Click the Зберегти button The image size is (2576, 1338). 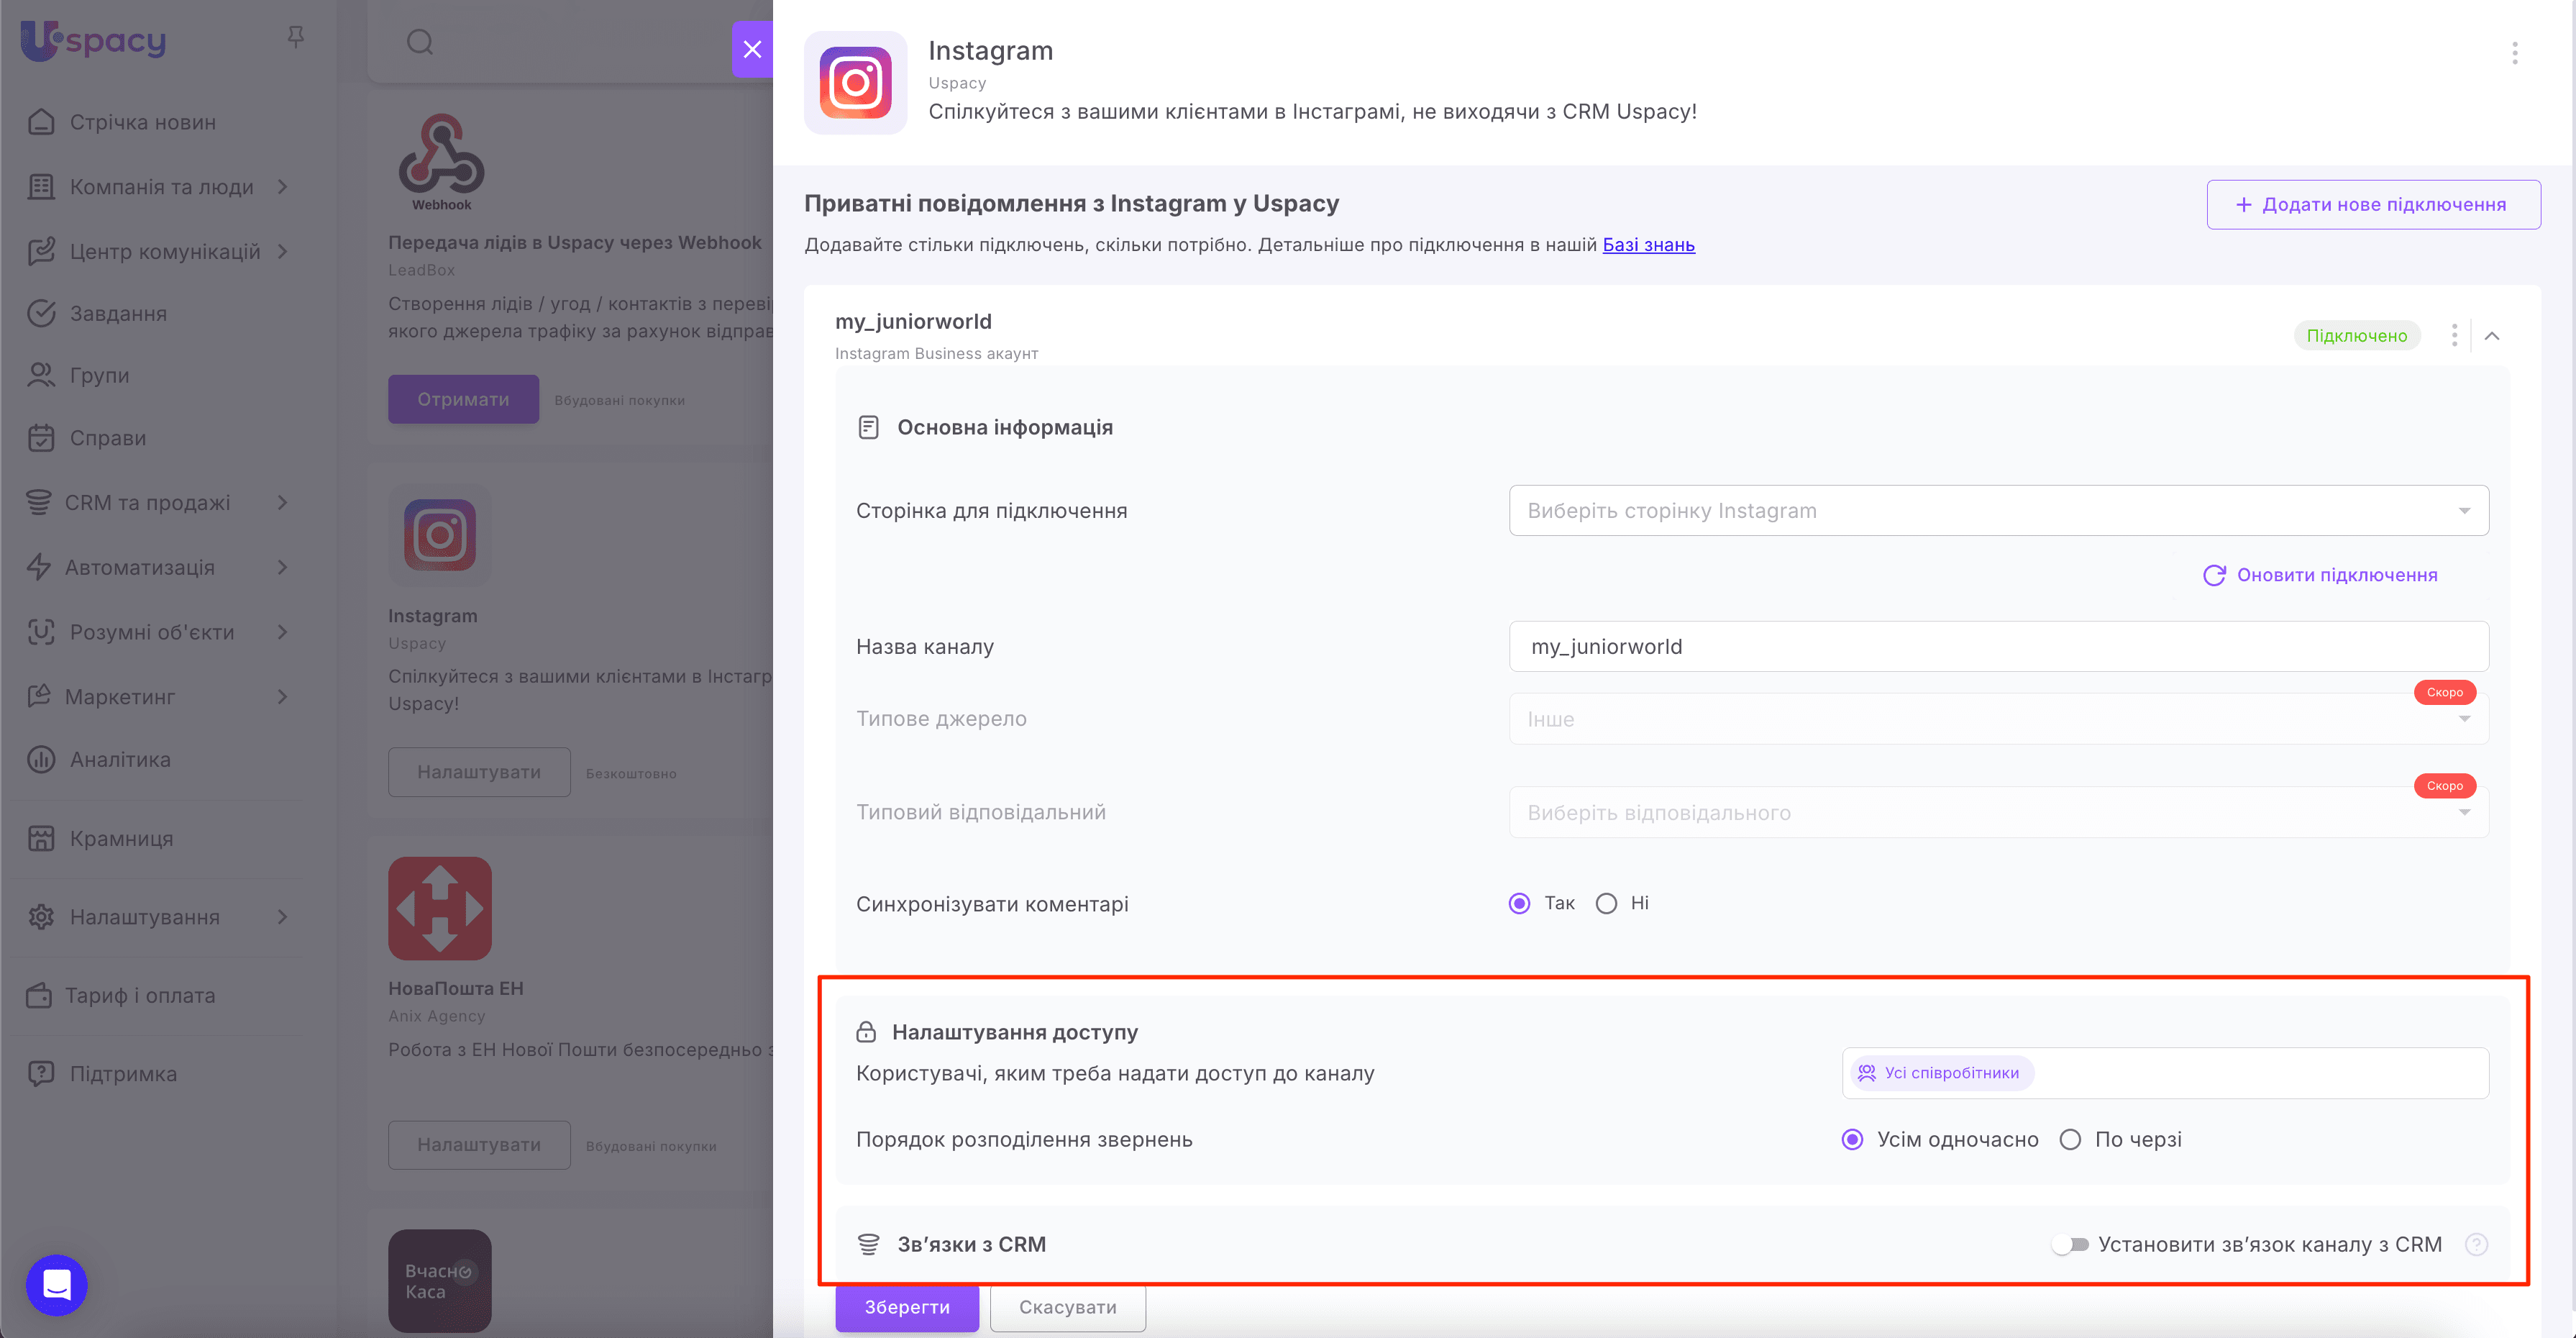coord(907,1307)
